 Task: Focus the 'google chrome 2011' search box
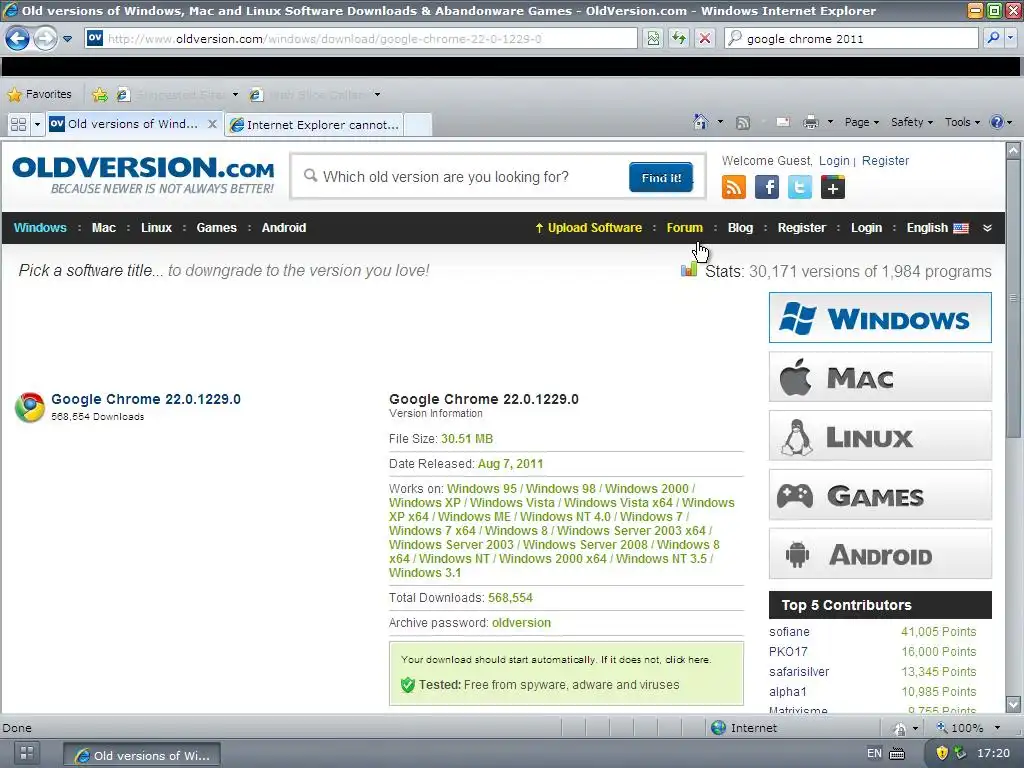click(851, 39)
